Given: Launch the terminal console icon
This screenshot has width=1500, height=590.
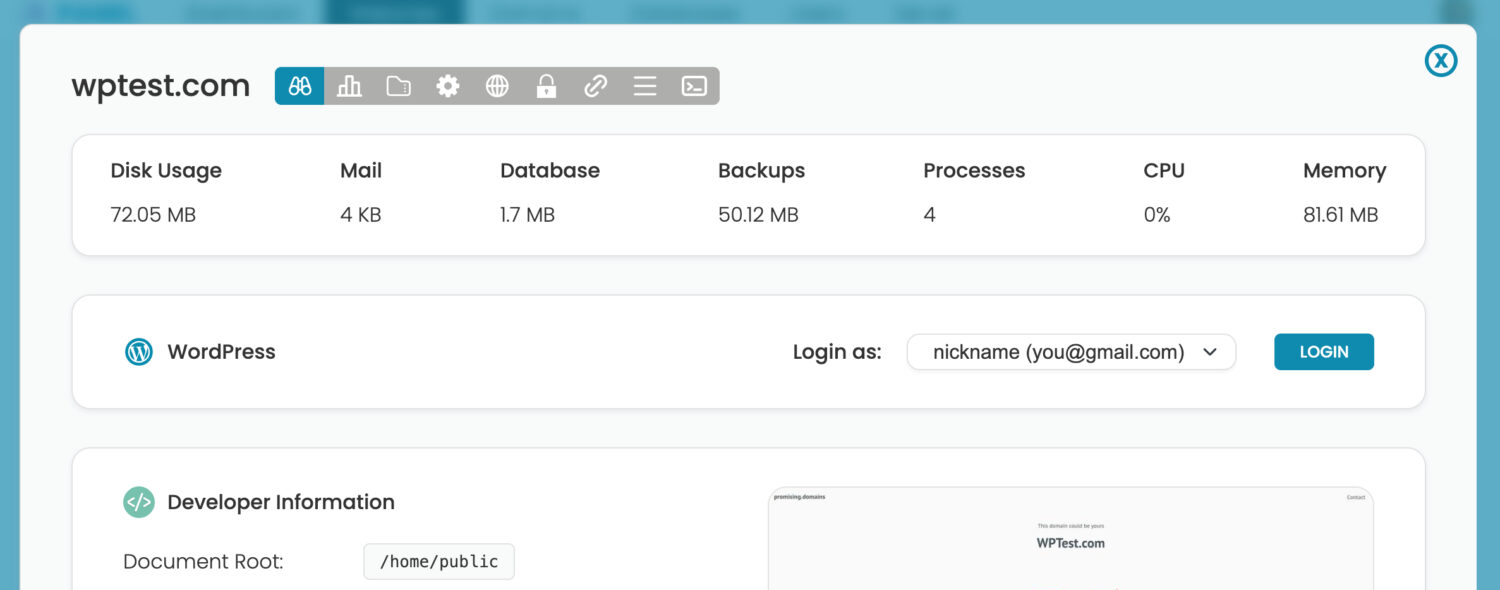Looking at the screenshot, I should 694,86.
